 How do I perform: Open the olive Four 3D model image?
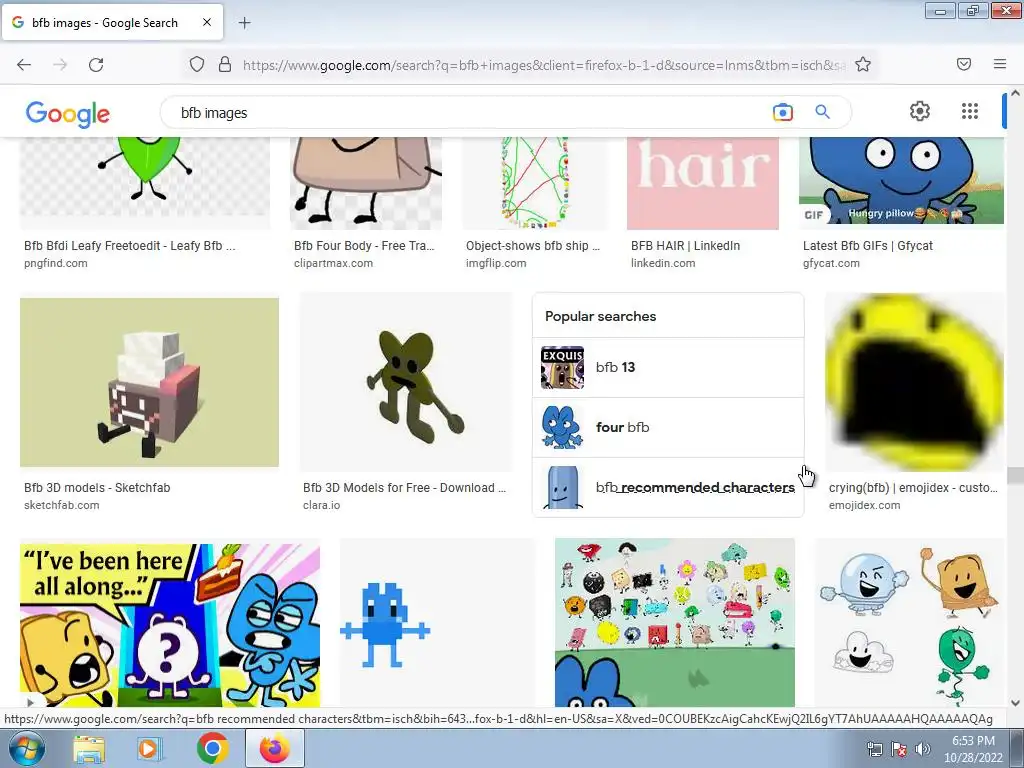(406, 382)
